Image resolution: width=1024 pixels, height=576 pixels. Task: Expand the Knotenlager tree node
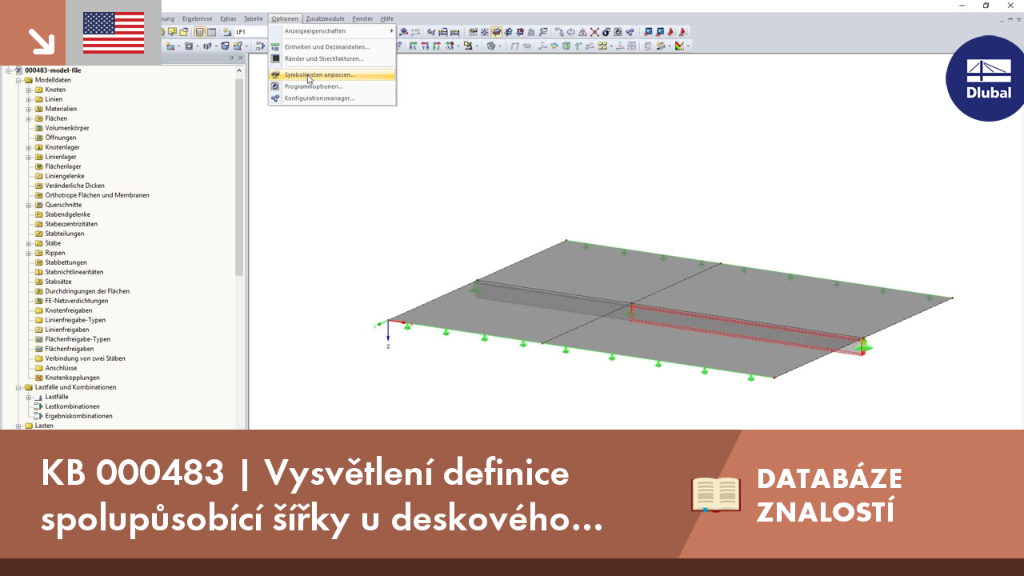point(29,148)
